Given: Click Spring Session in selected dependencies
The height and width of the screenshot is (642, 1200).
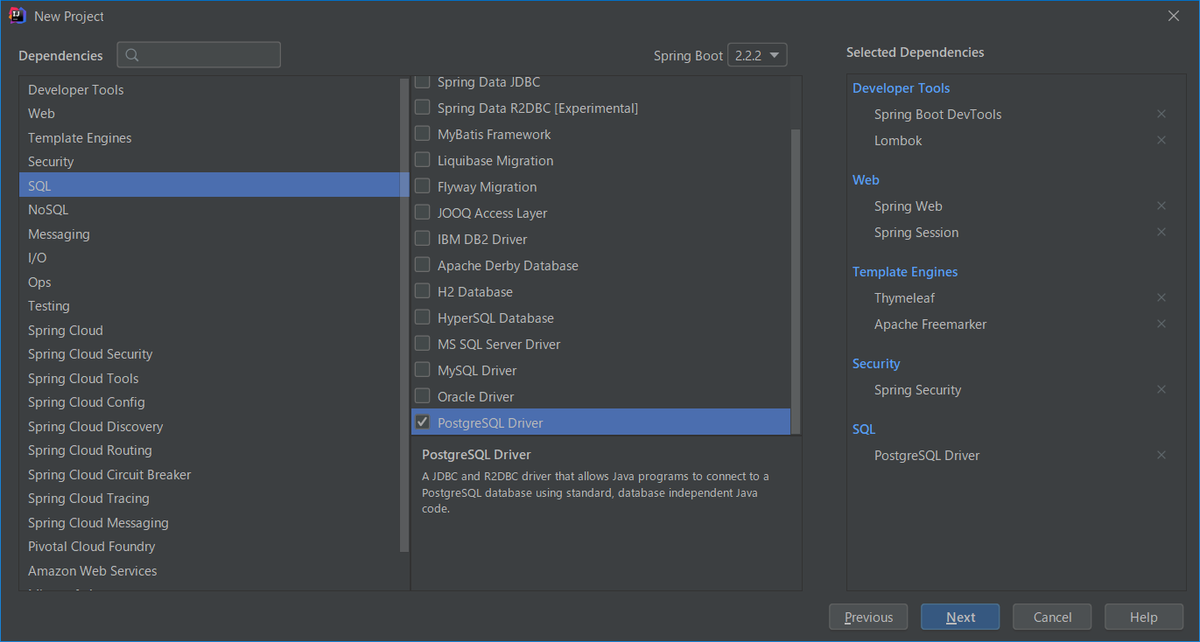Looking at the screenshot, I should 916,232.
